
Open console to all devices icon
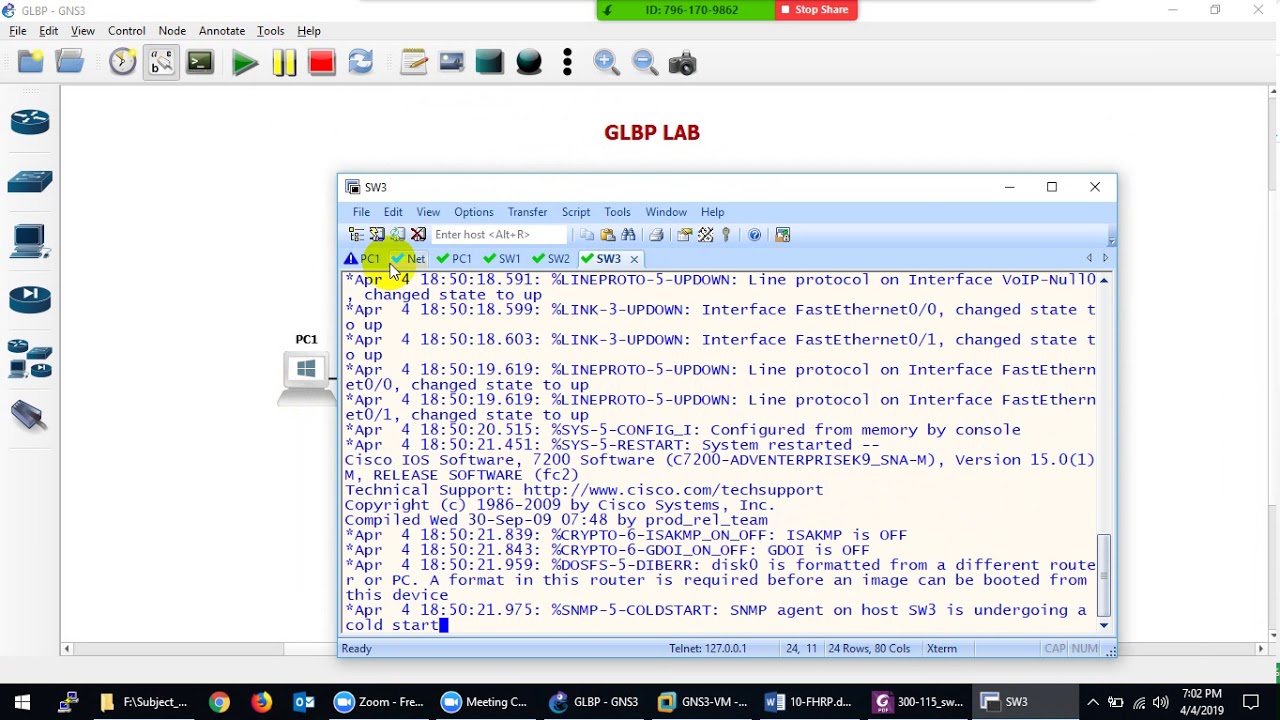pos(200,63)
